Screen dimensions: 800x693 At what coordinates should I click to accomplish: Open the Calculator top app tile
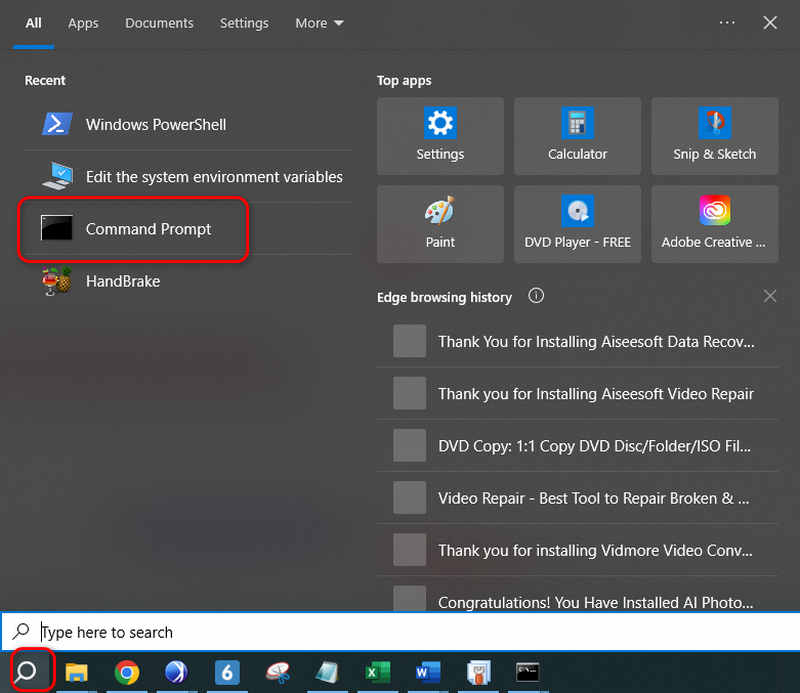[578, 136]
